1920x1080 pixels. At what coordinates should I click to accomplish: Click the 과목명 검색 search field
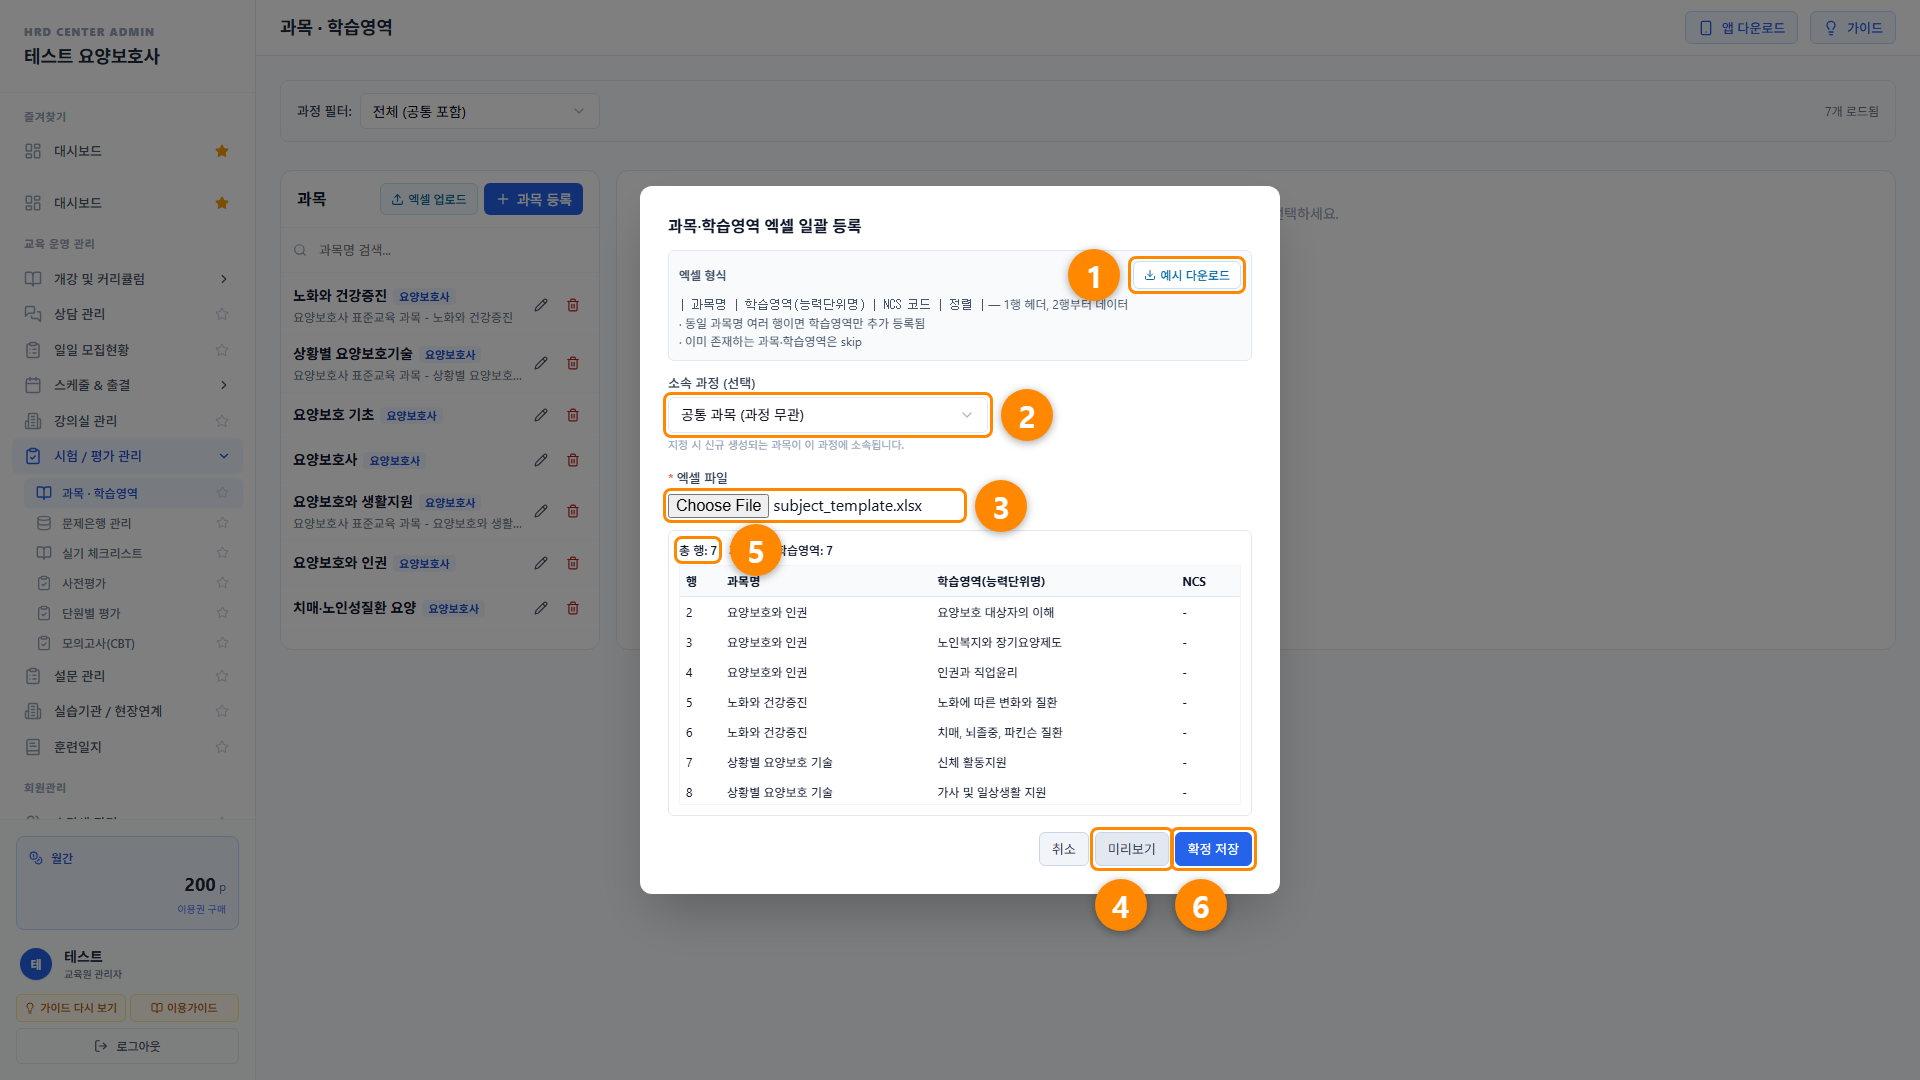tap(440, 250)
